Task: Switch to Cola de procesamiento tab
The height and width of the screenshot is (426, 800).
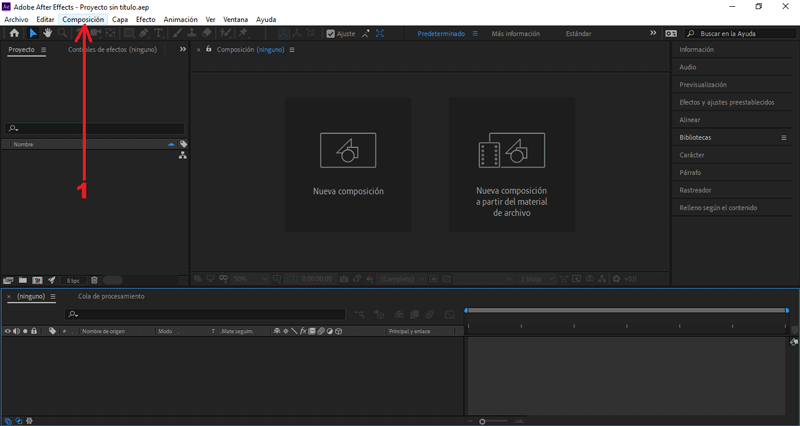Action: click(111, 296)
